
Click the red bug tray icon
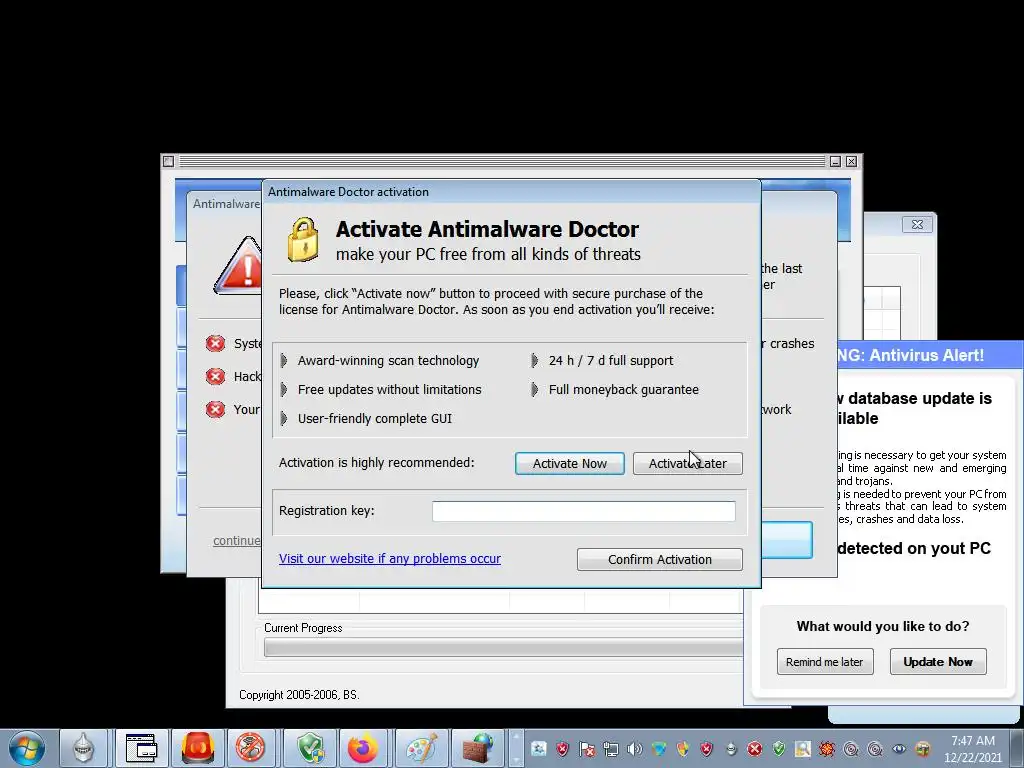[x=827, y=749]
